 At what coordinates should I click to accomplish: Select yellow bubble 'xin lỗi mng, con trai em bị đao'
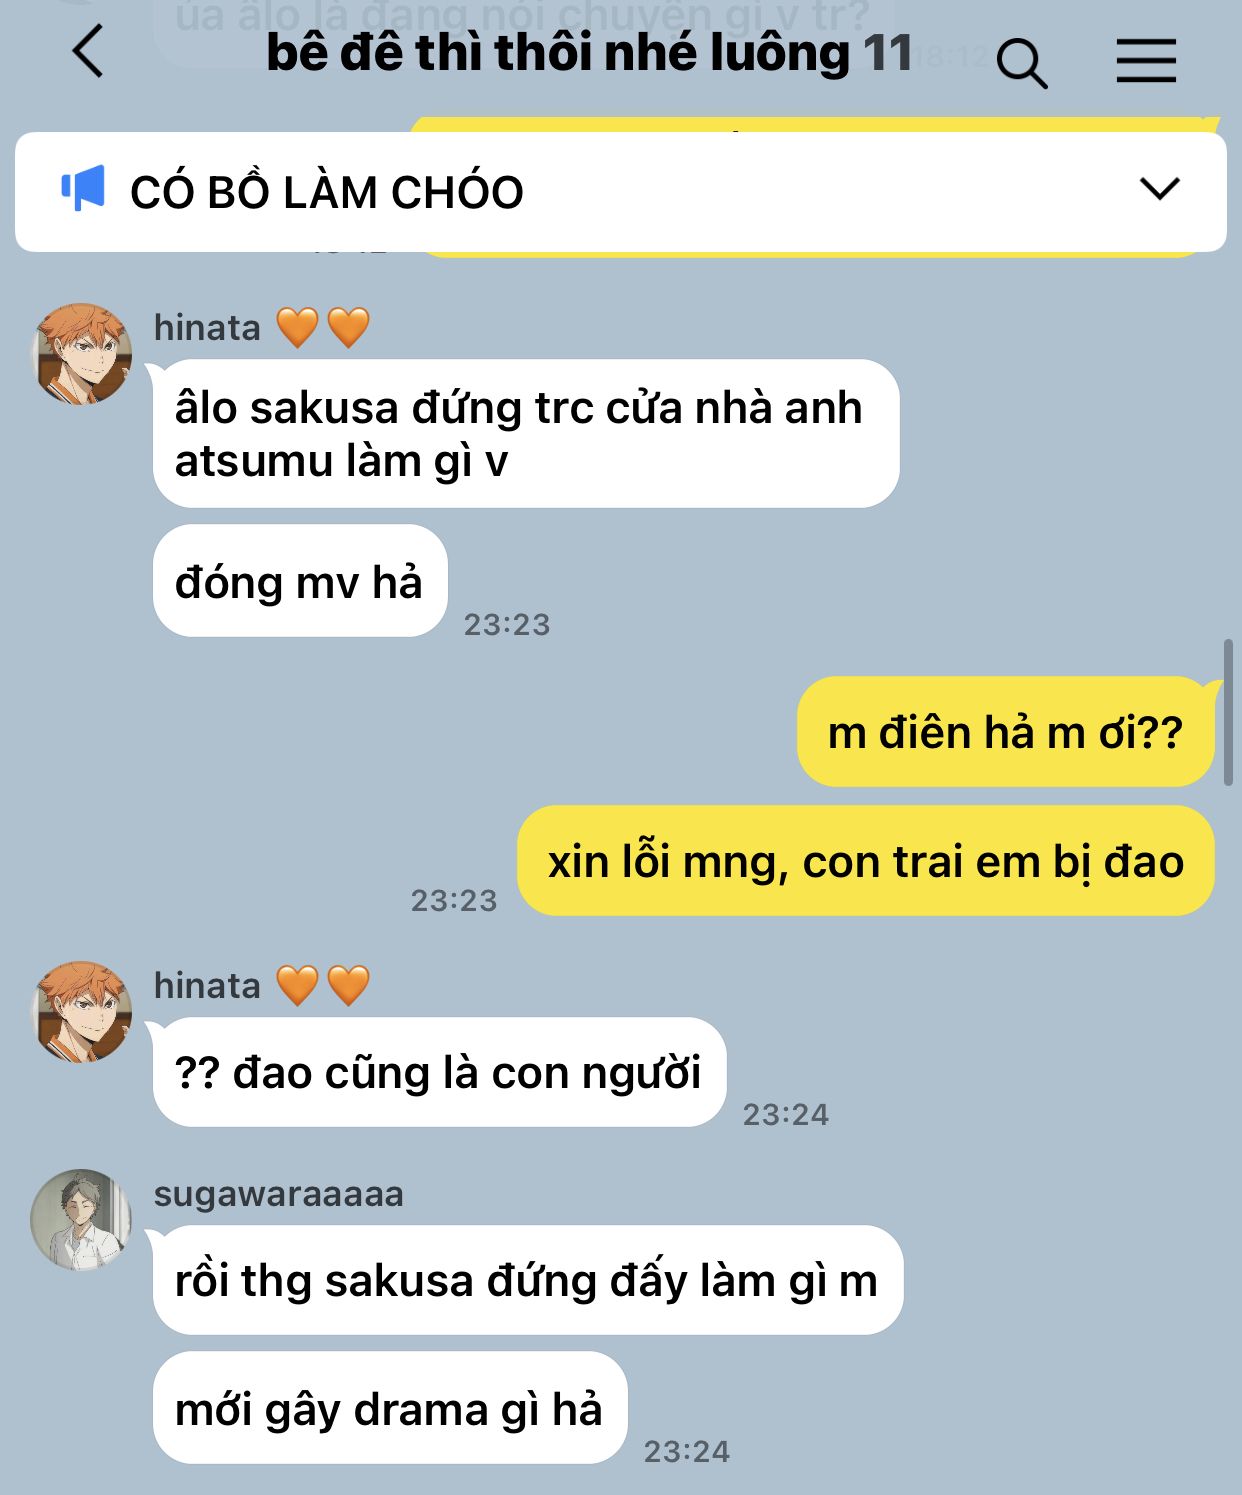point(866,861)
